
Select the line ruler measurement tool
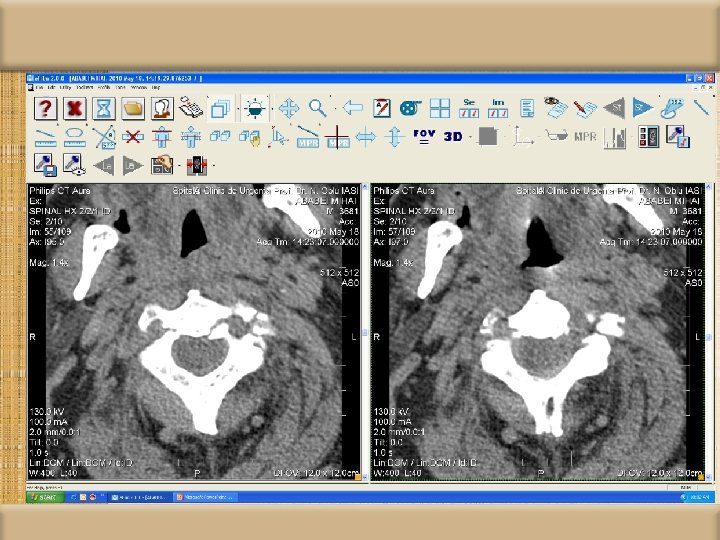click(45, 137)
